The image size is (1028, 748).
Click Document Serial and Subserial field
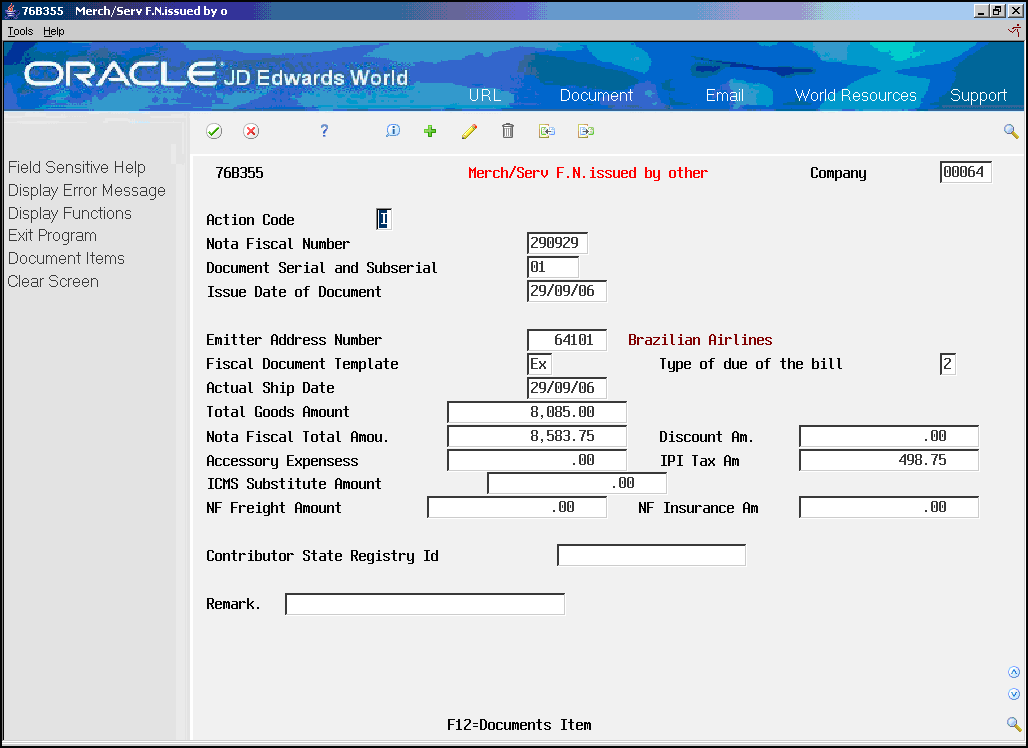[x=553, y=267]
